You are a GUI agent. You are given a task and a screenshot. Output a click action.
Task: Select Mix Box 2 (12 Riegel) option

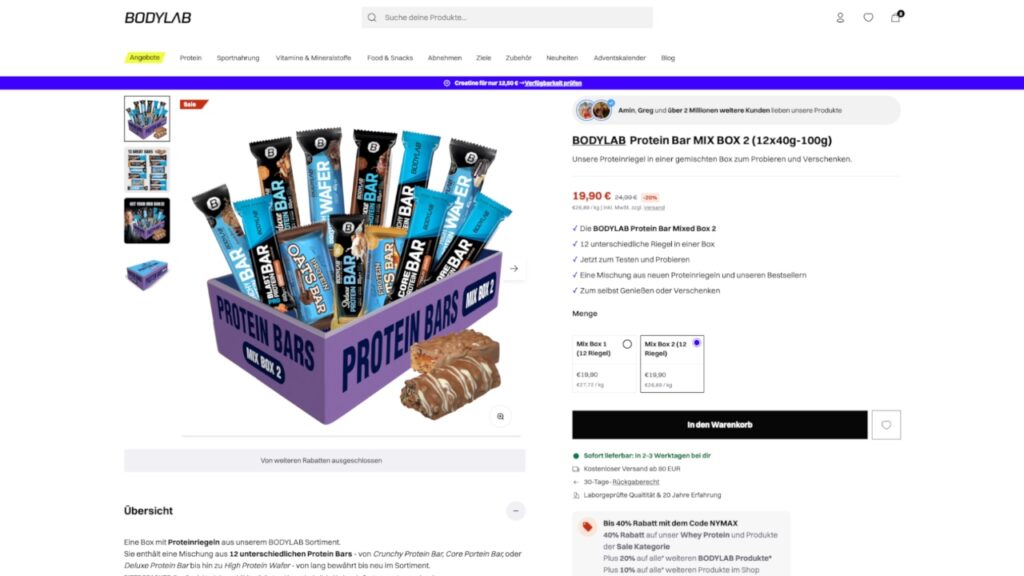tap(672, 364)
